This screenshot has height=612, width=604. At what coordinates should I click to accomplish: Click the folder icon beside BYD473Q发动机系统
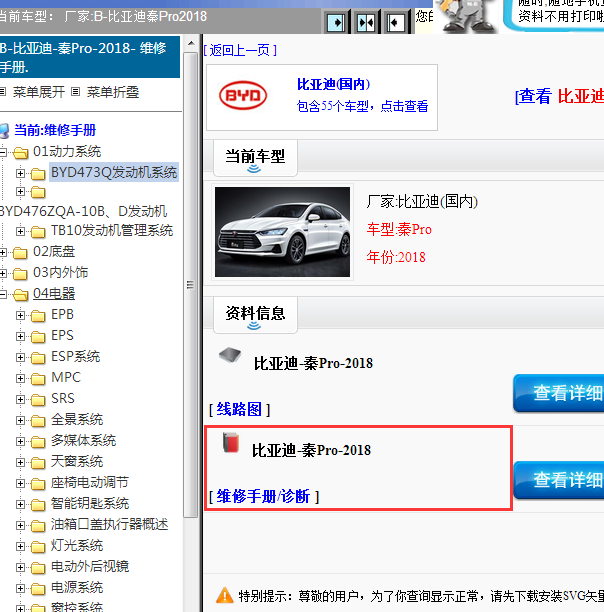pos(38,174)
